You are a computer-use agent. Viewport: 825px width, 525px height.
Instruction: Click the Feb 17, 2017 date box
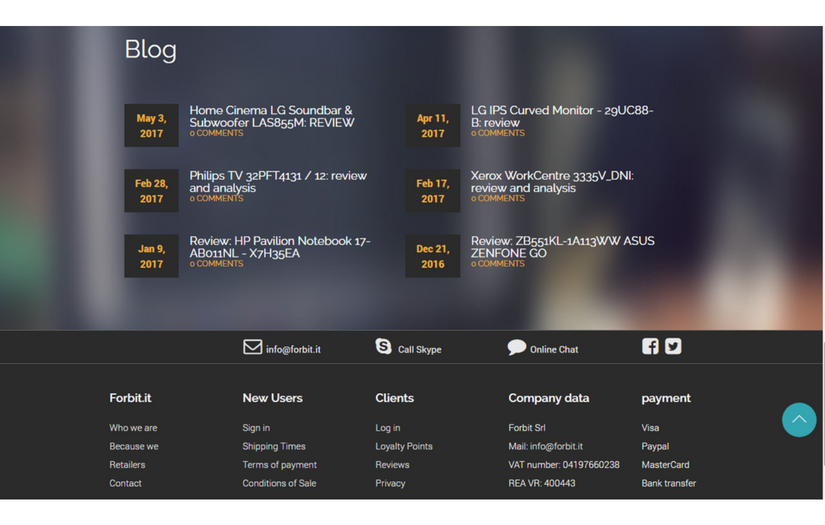(432, 190)
